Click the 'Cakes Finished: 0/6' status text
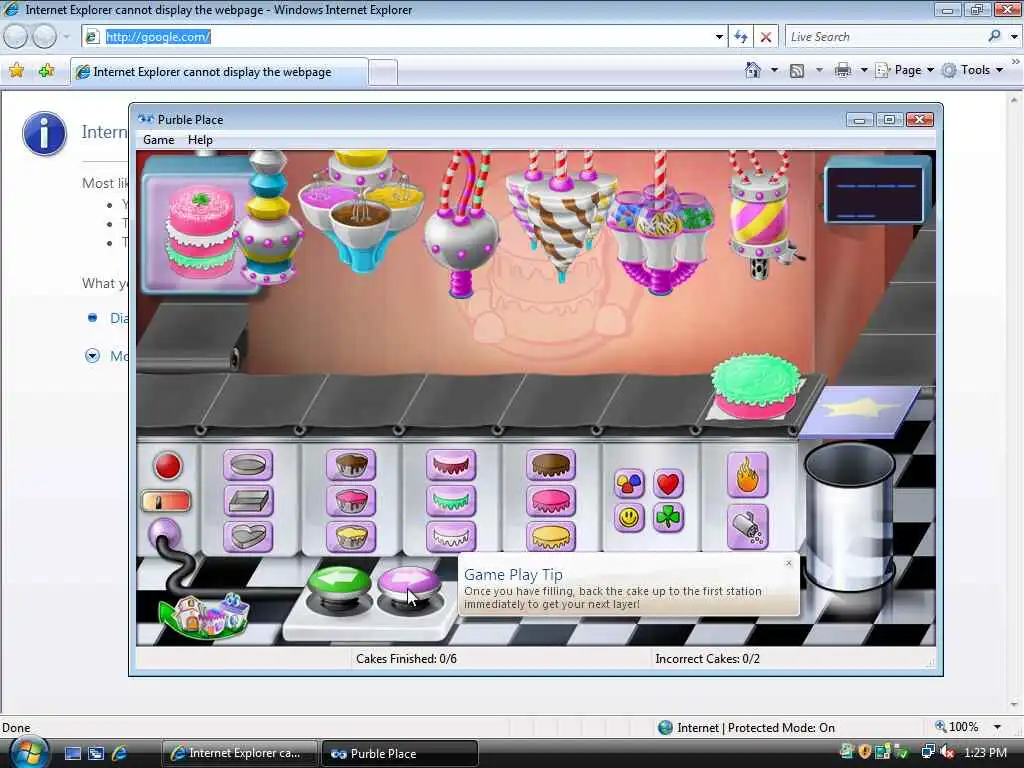The width and height of the screenshot is (1024, 768). click(x=406, y=659)
